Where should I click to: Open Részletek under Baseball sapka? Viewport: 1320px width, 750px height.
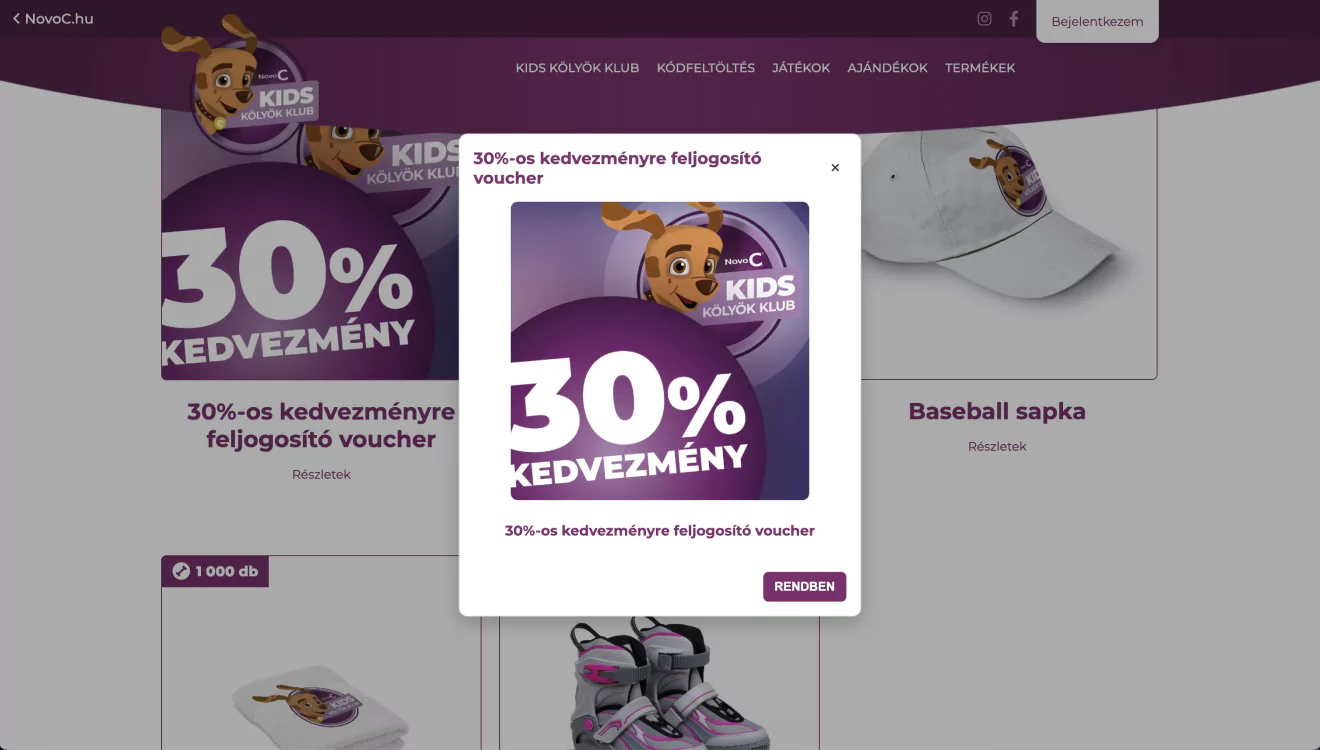point(997,447)
